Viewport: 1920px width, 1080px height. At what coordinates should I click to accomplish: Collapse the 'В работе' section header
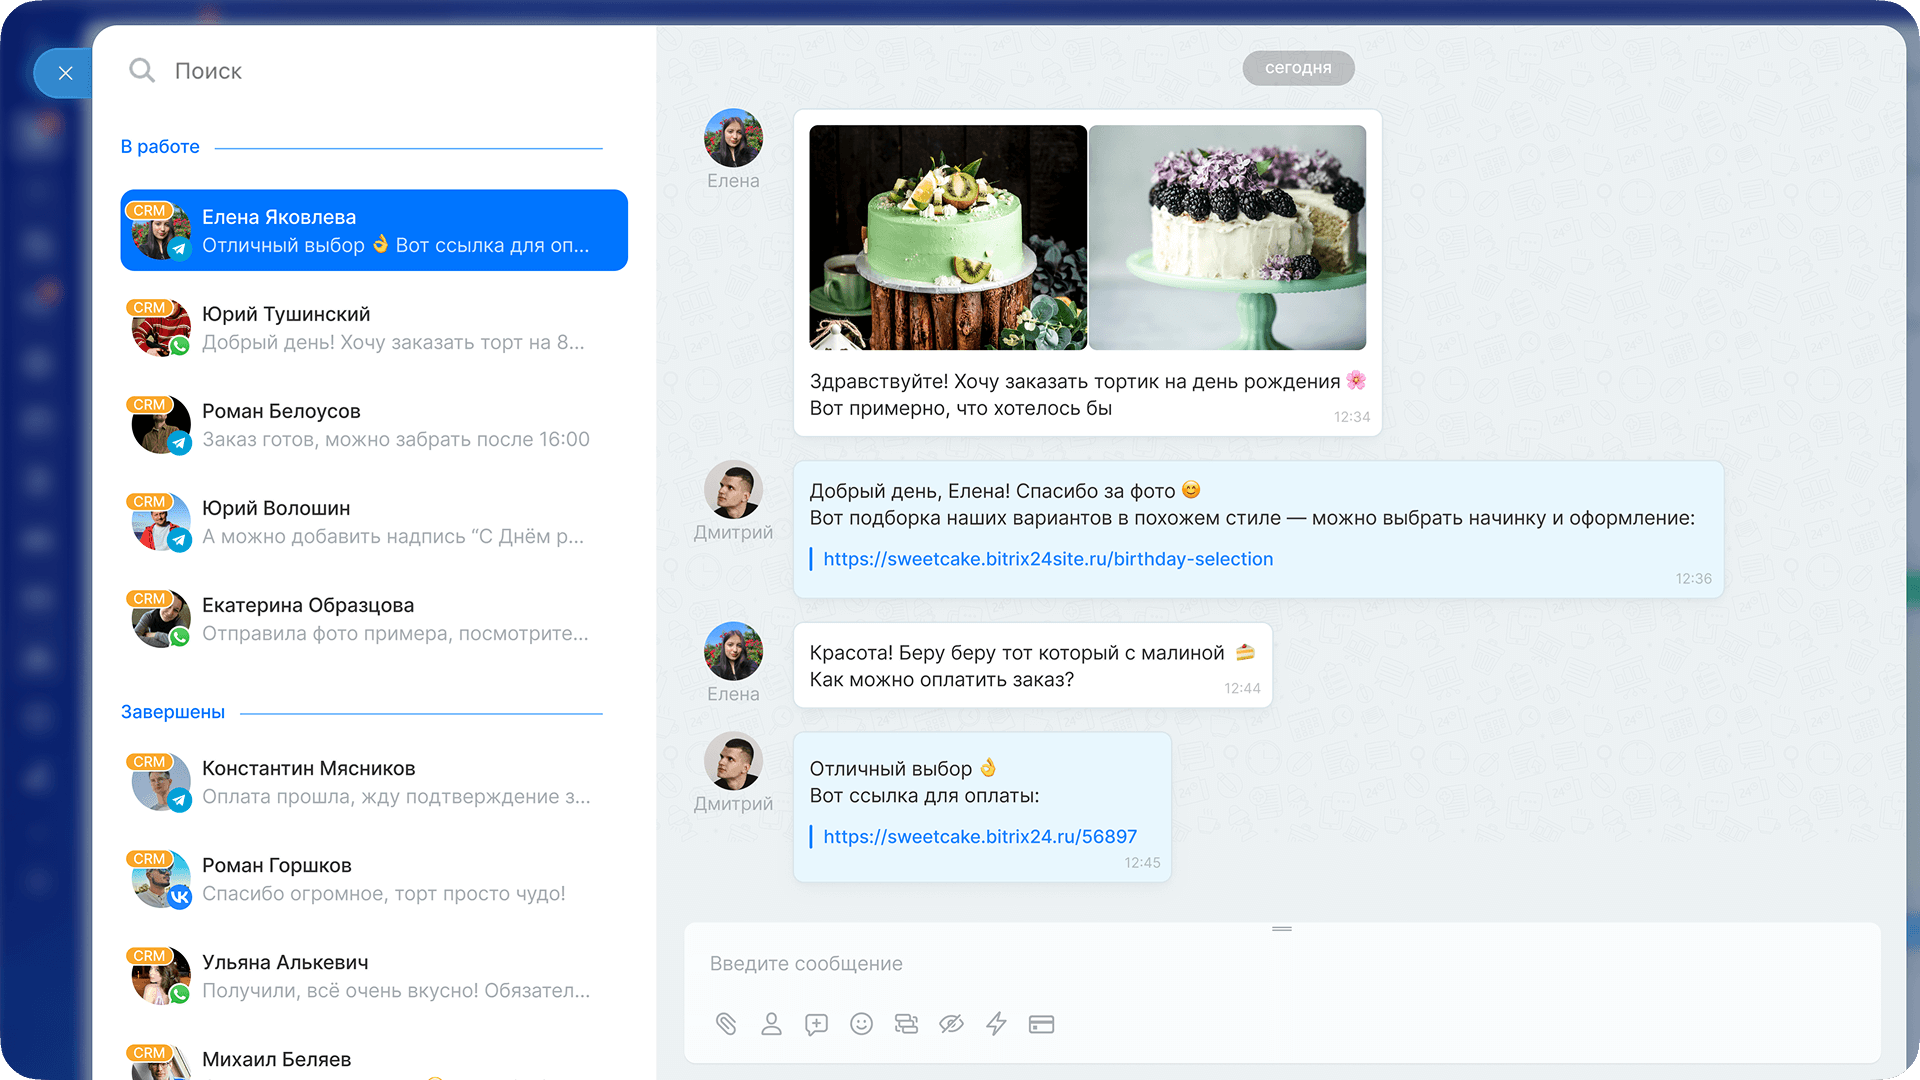click(160, 147)
